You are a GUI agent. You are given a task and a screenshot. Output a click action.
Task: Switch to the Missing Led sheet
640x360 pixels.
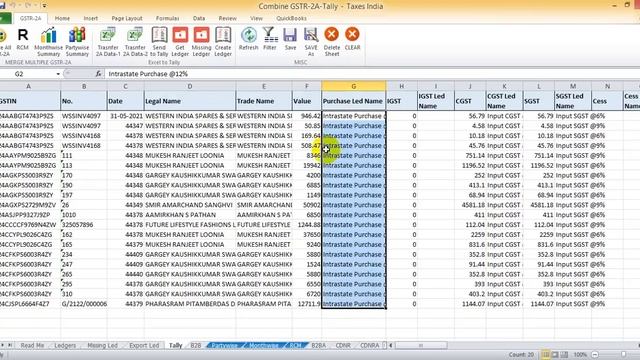(102, 345)
